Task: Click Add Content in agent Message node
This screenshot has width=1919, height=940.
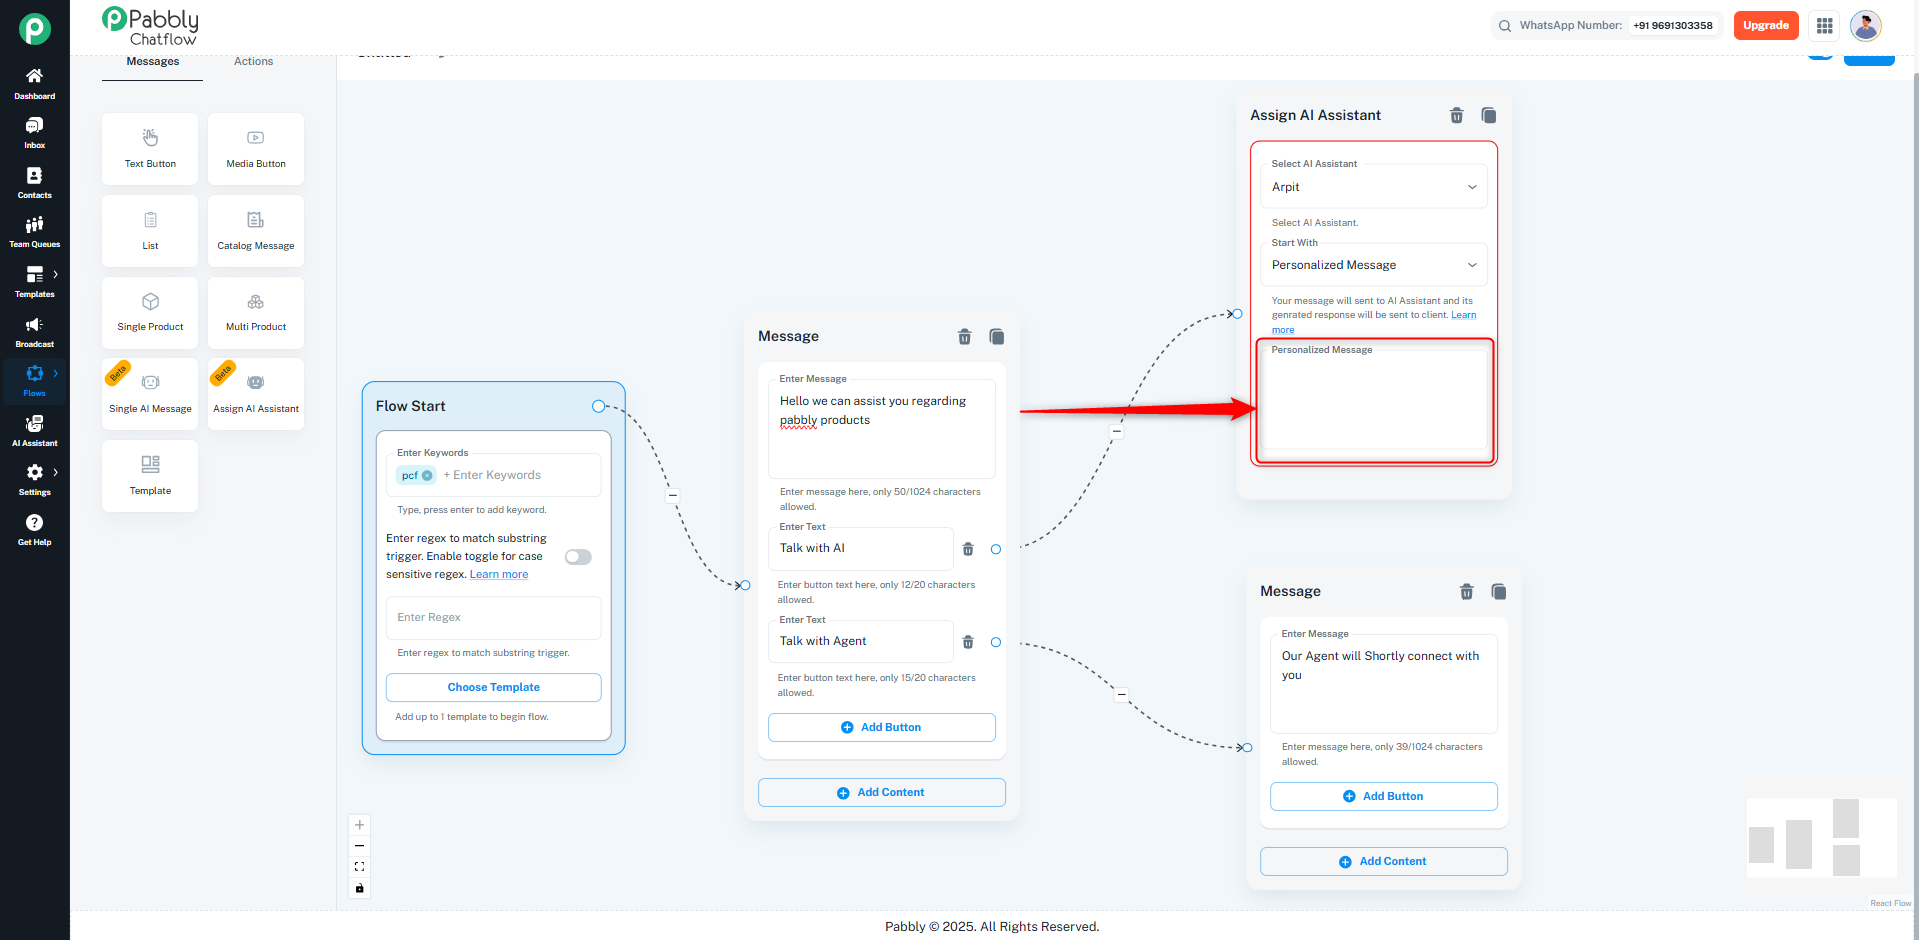Action: pyautogui.click(x=1383, y=862)
